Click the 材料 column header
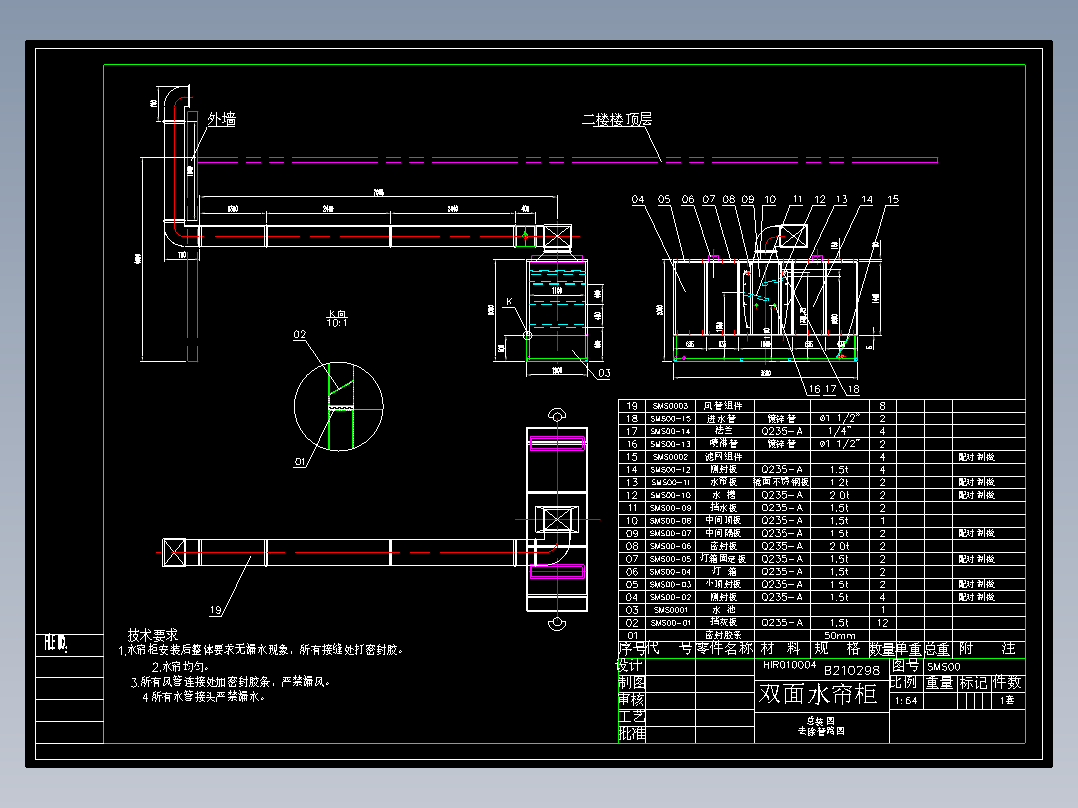This screenshot has width=1078, height=808. (x=781, y=648)
